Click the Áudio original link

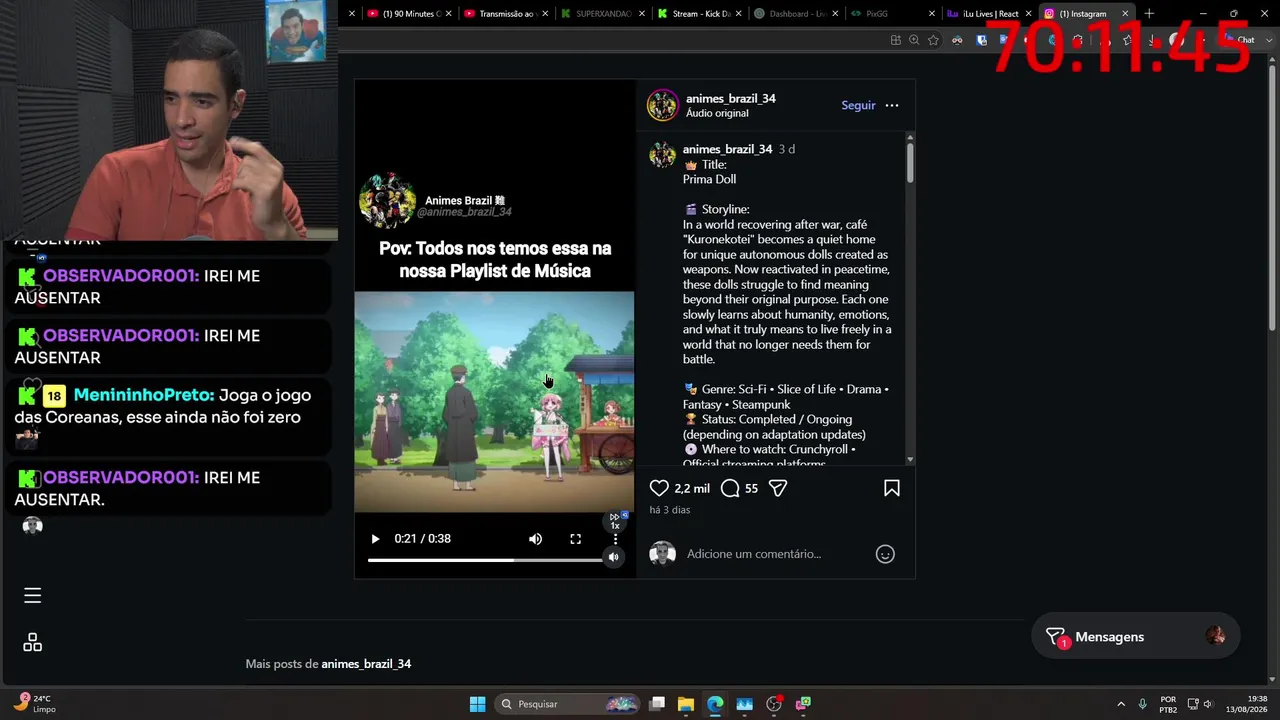[717, 113]
